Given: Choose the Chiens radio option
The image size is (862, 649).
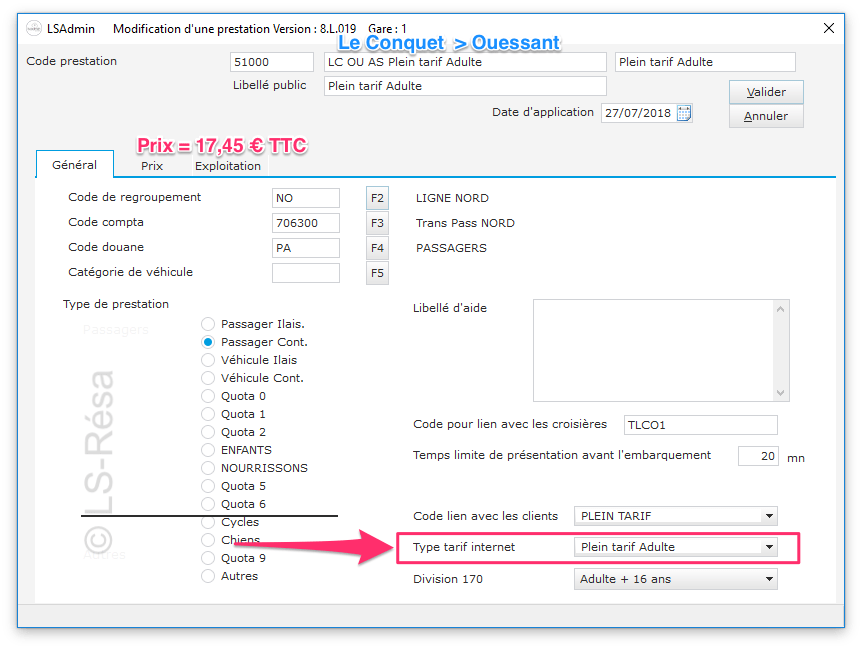Looking at the screenshot, I should click(208, 540).
